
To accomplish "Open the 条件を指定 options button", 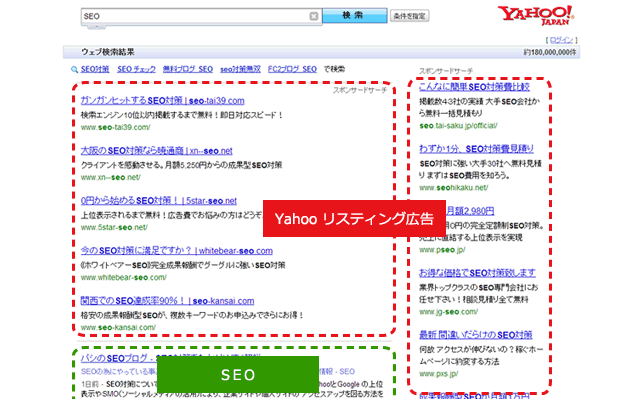I will tap(409, 16).
